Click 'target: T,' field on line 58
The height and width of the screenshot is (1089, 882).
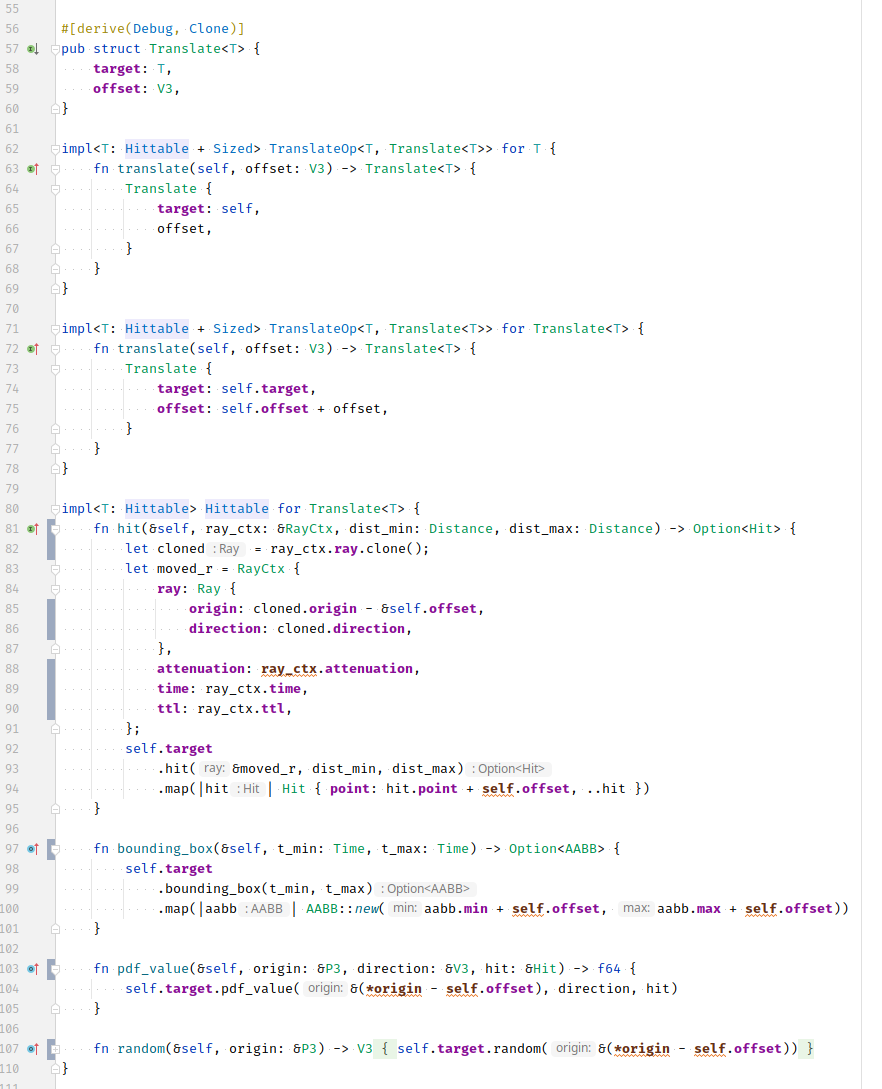tap(132, 69)
